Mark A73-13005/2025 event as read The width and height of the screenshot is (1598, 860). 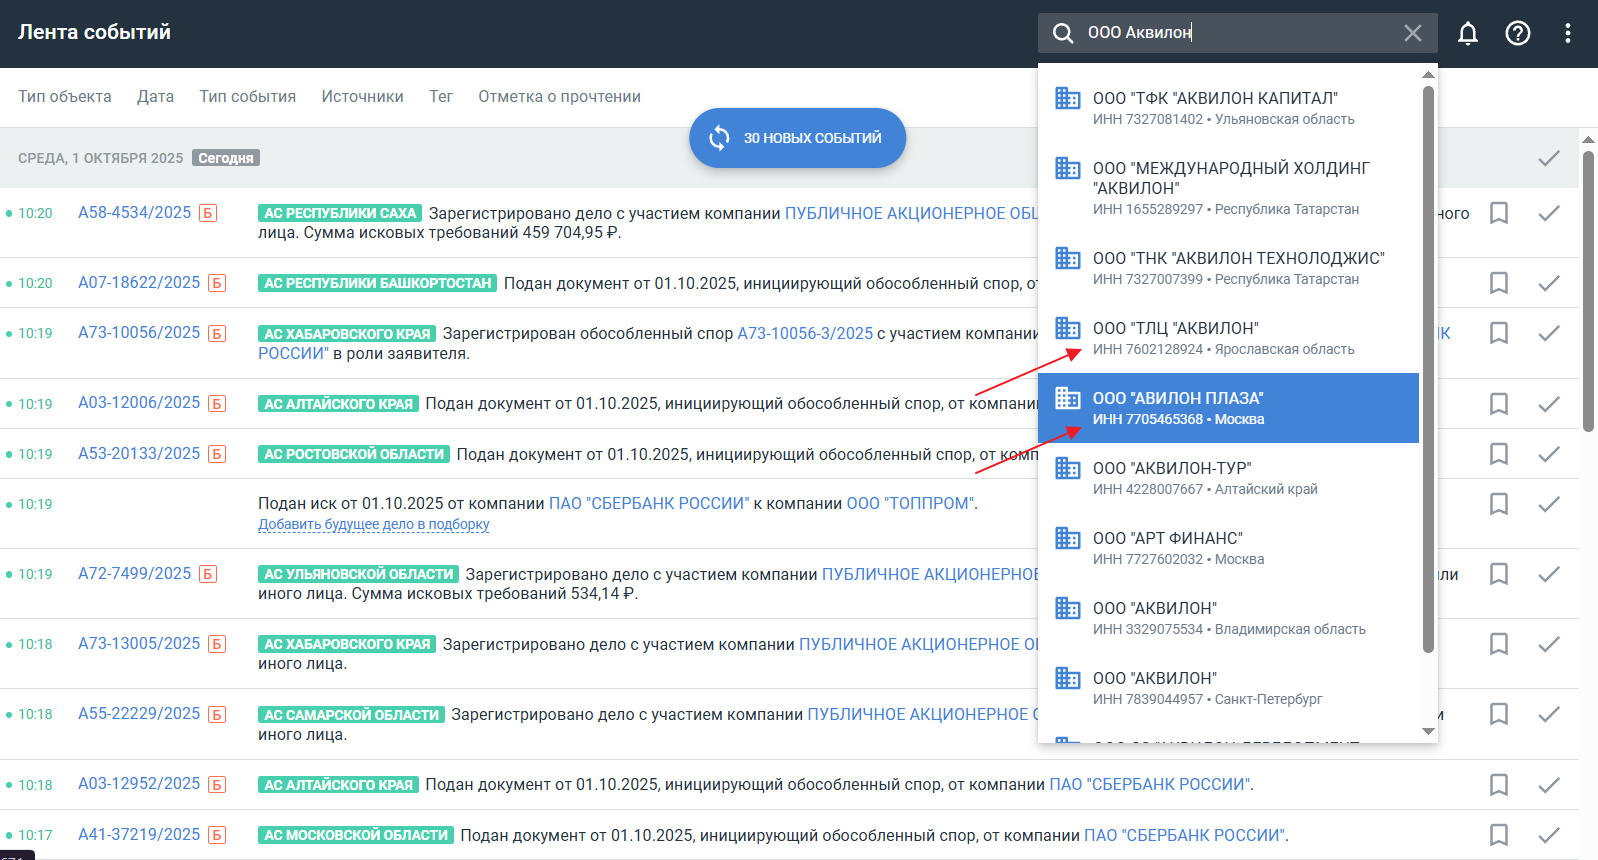tap(1548, 644)
